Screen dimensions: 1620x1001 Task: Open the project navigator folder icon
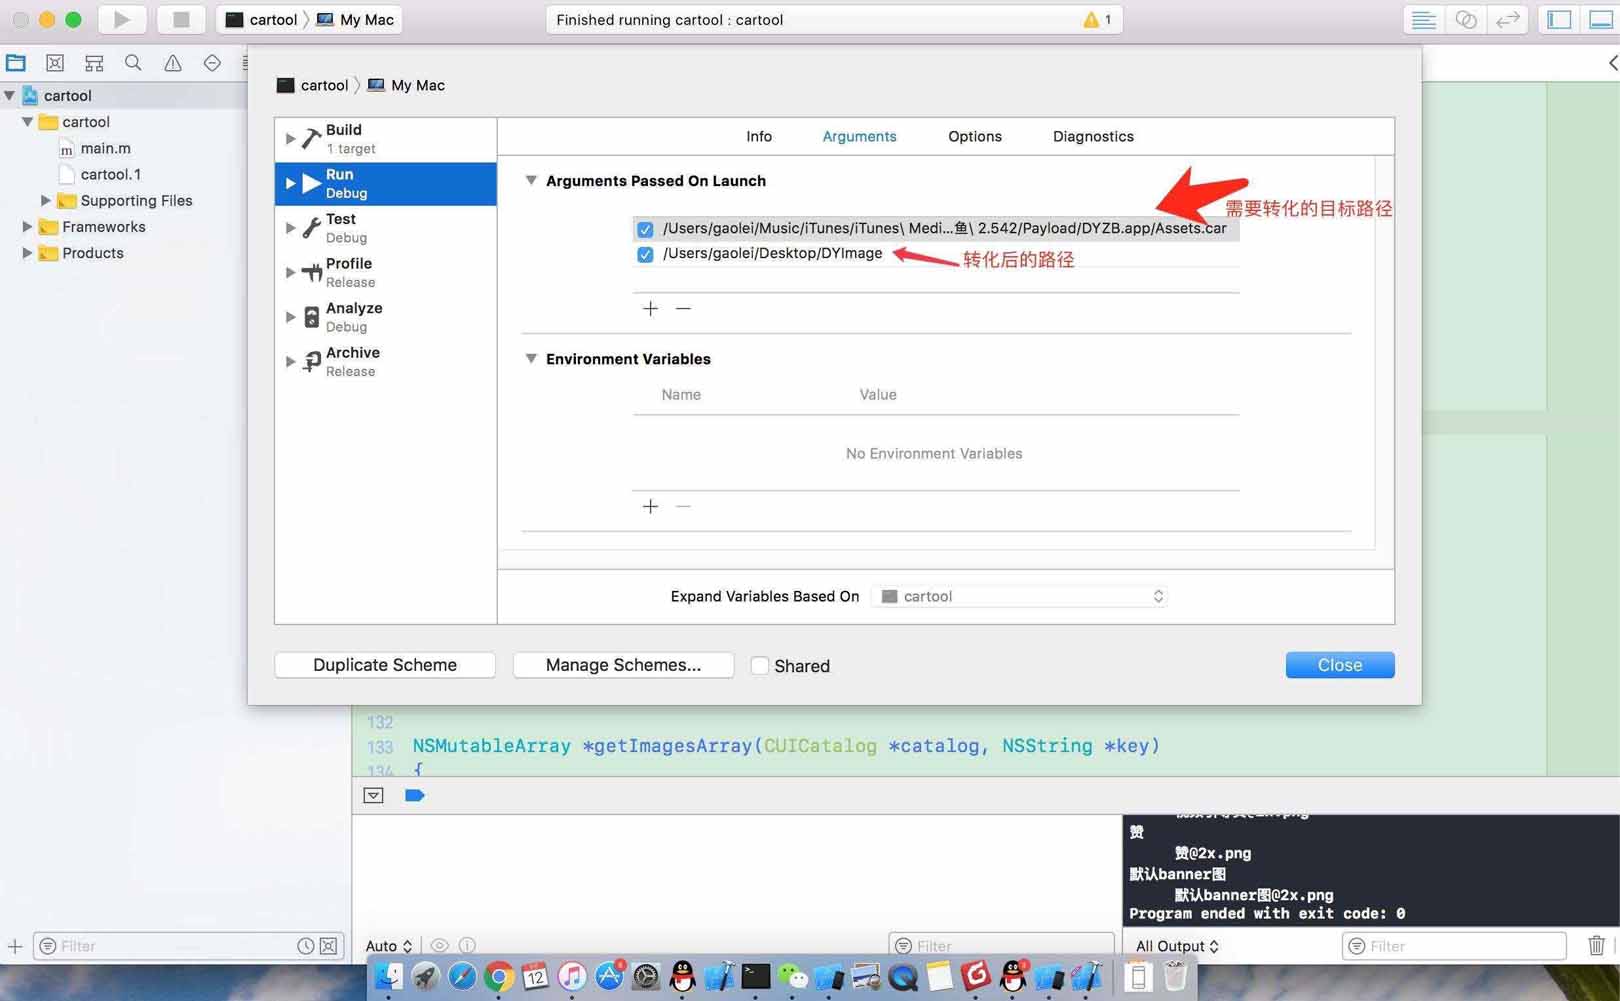[x=16, y=63]
